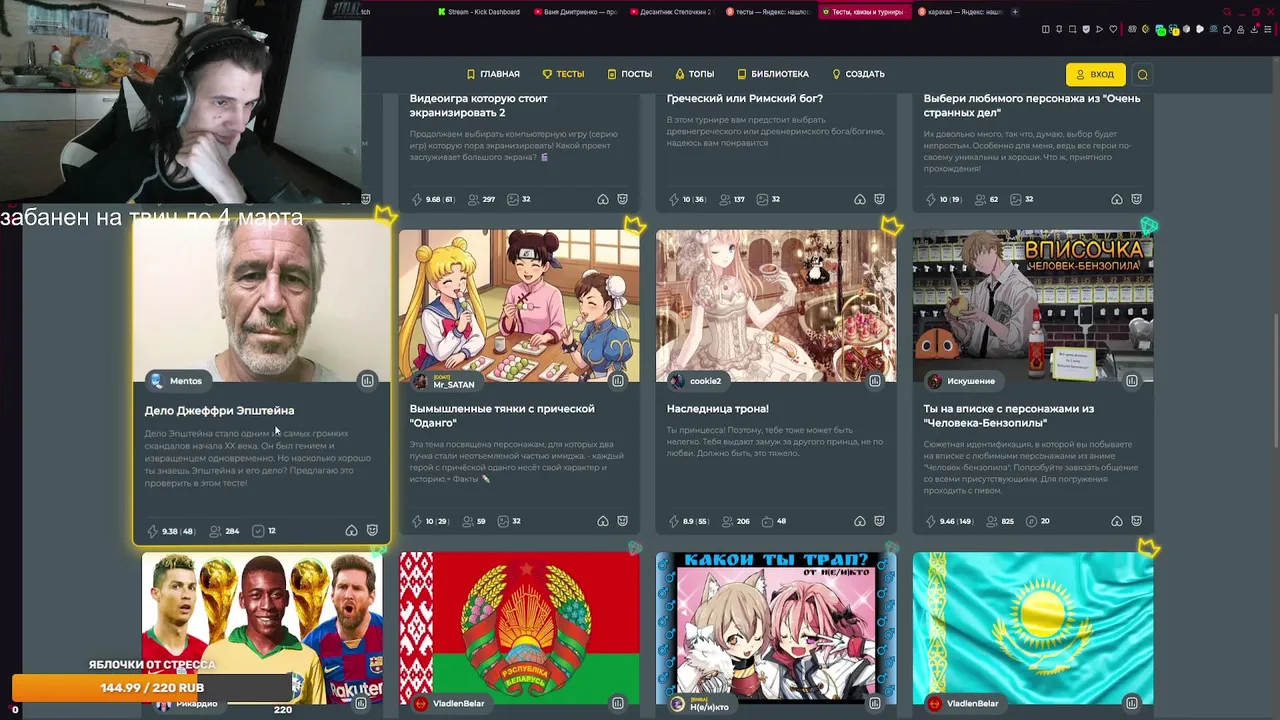Open statistics icon on the footballers card by Рикардо
The image size is (1280, 720).
(x=361, y=703)
